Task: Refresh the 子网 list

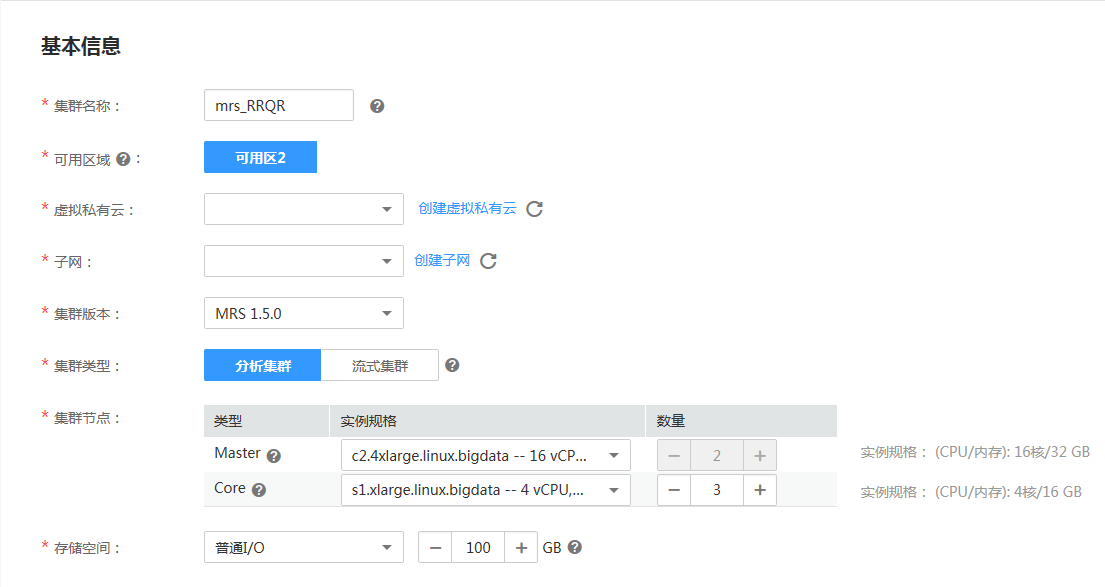Action: [488, 261]
